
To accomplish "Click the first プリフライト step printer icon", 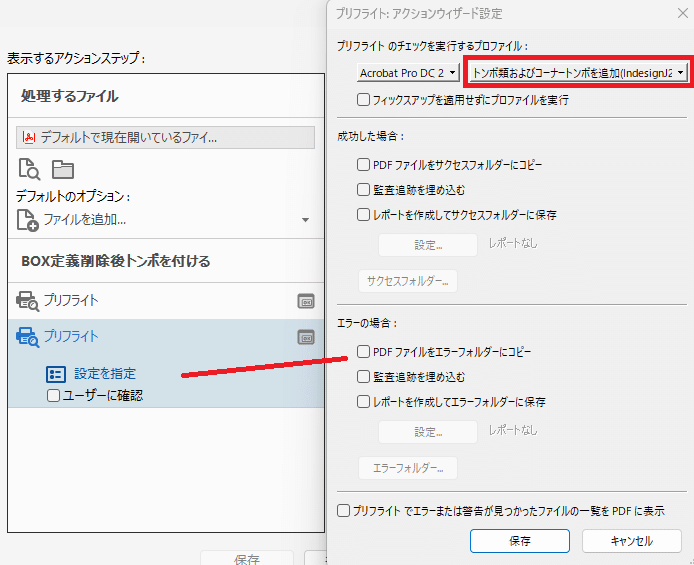I will [27, 301].
